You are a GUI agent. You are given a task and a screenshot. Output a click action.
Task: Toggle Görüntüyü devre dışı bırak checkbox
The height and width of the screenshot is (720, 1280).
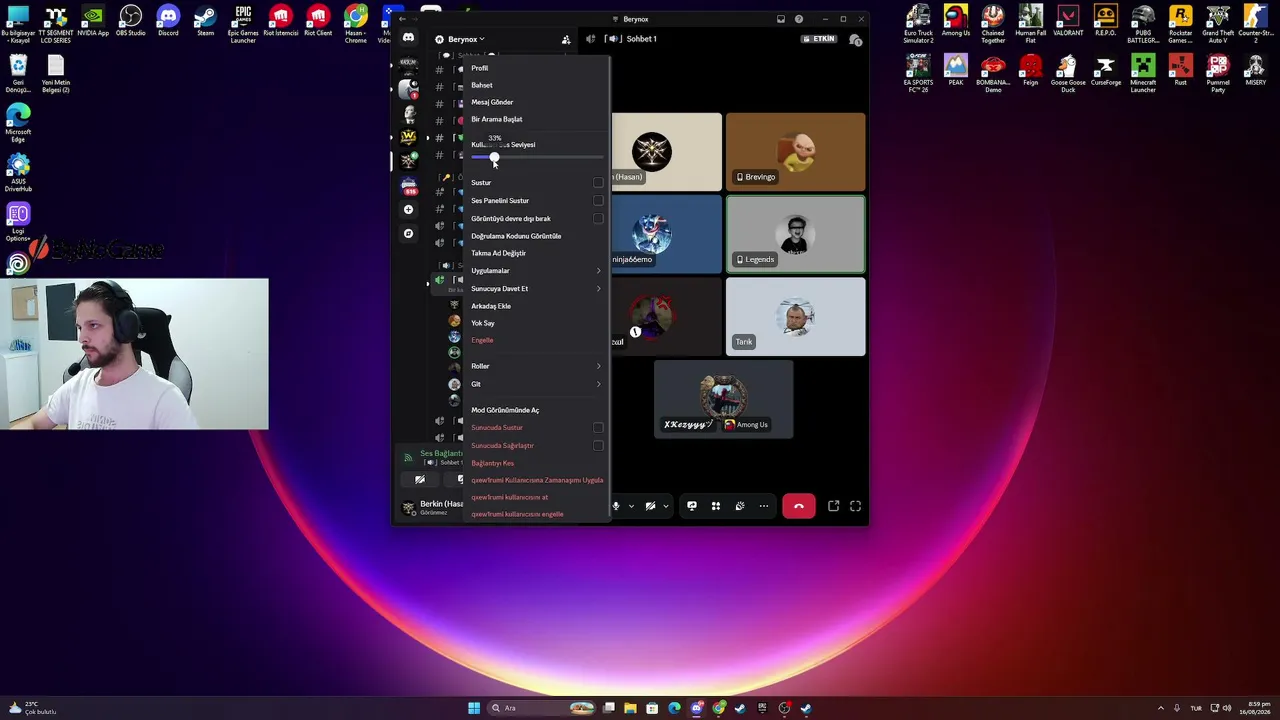pos(598,219)
